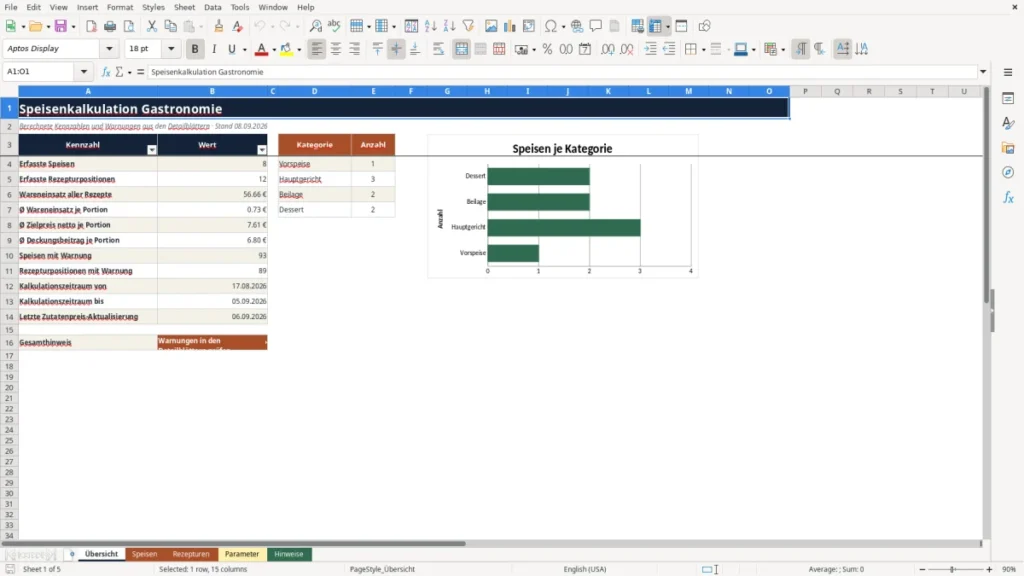This screenshot has height=576, width=1024.
Task: Open the Borders dropdown arrow
Action: pyautogui.click(x=703, y=50)
